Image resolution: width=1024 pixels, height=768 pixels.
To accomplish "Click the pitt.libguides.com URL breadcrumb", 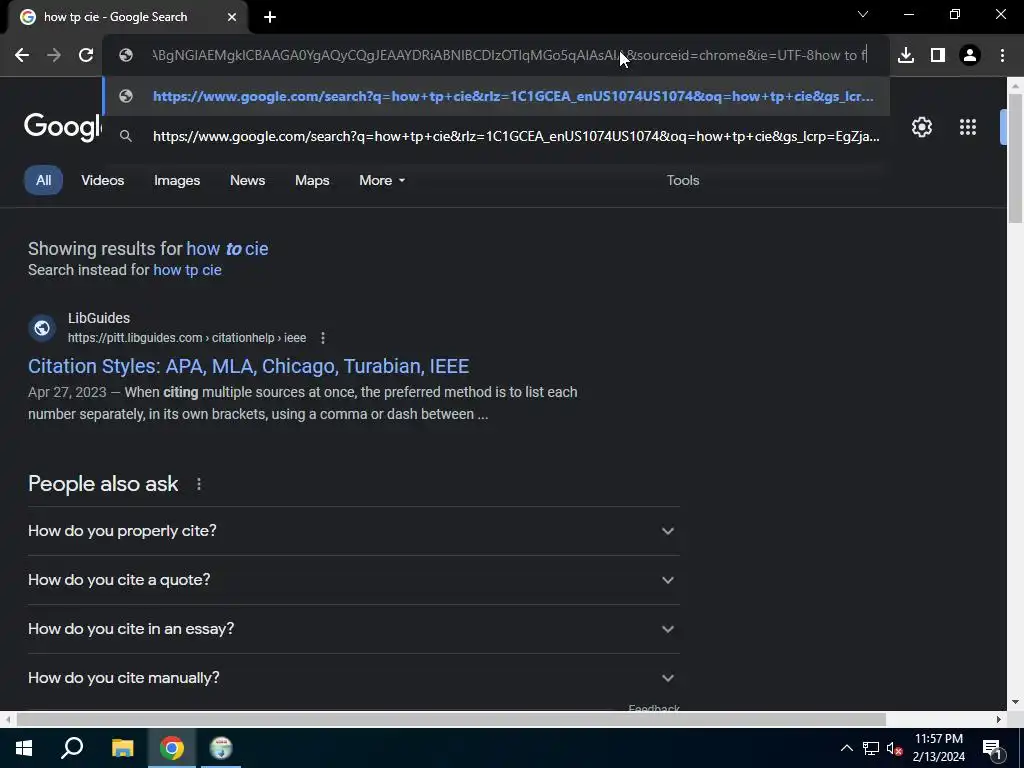I will coord(187,338).
